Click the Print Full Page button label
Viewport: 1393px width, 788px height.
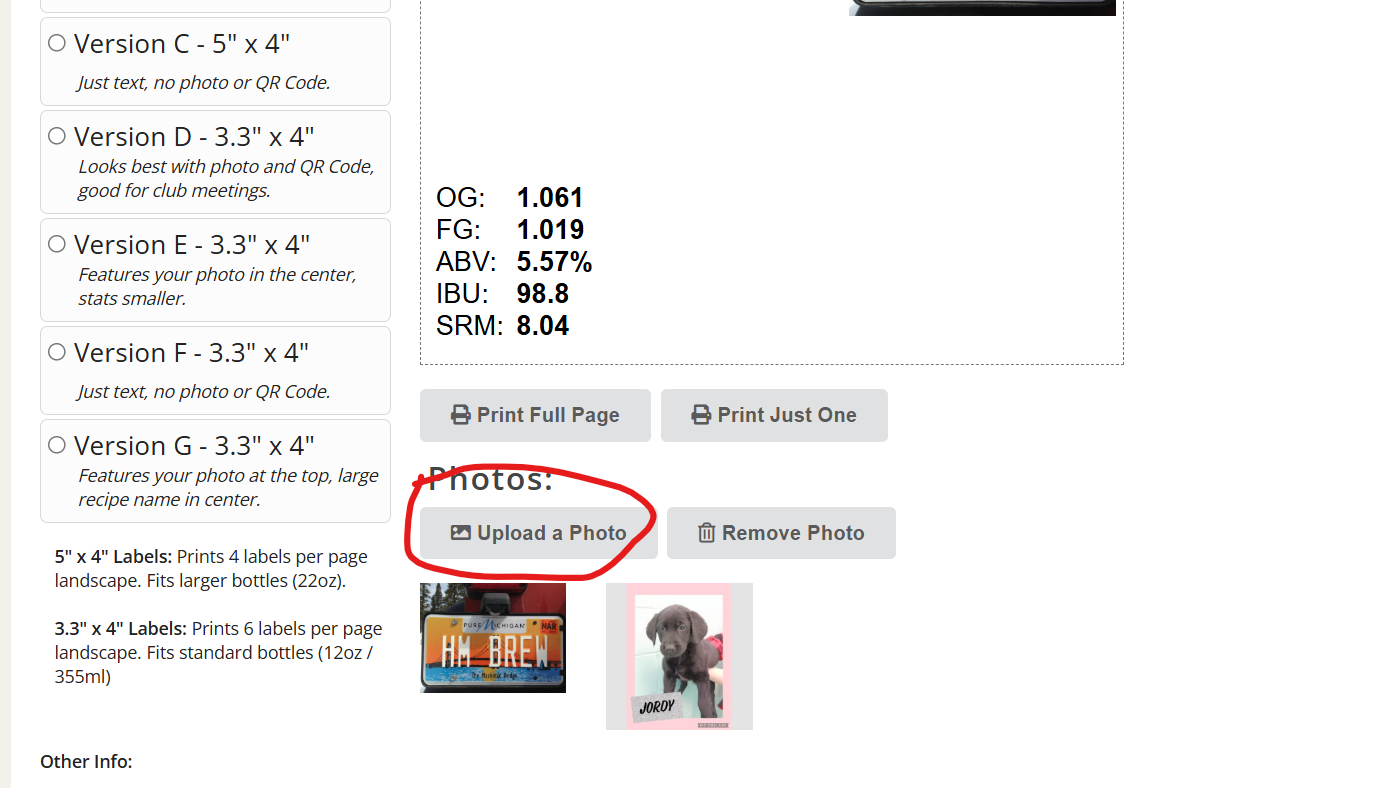point(548,415)
